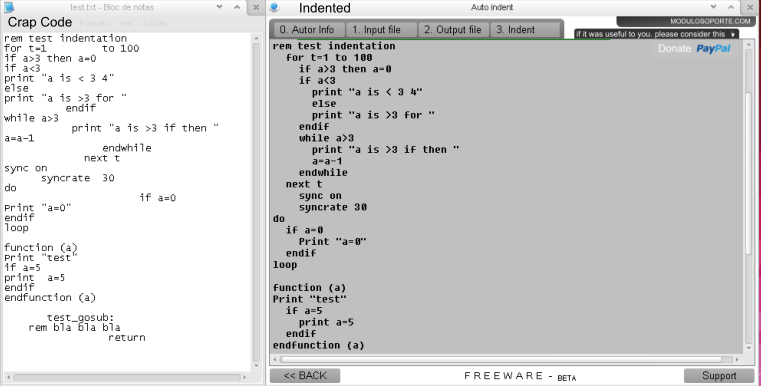Click the Notepad window icon in title bar
This screenshot has width=761, height=386.
(9, 7)
